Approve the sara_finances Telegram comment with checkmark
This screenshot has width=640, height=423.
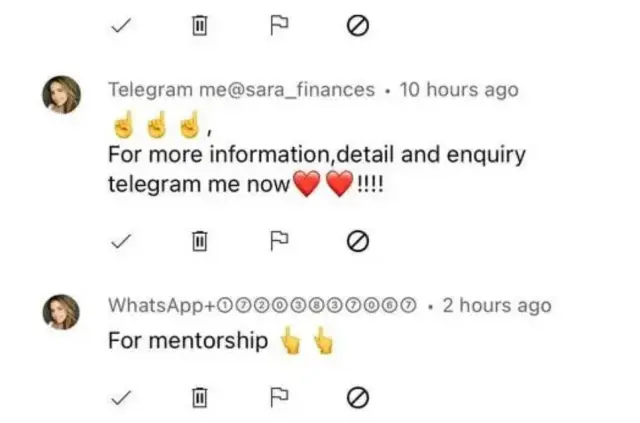tap(122, 240)
